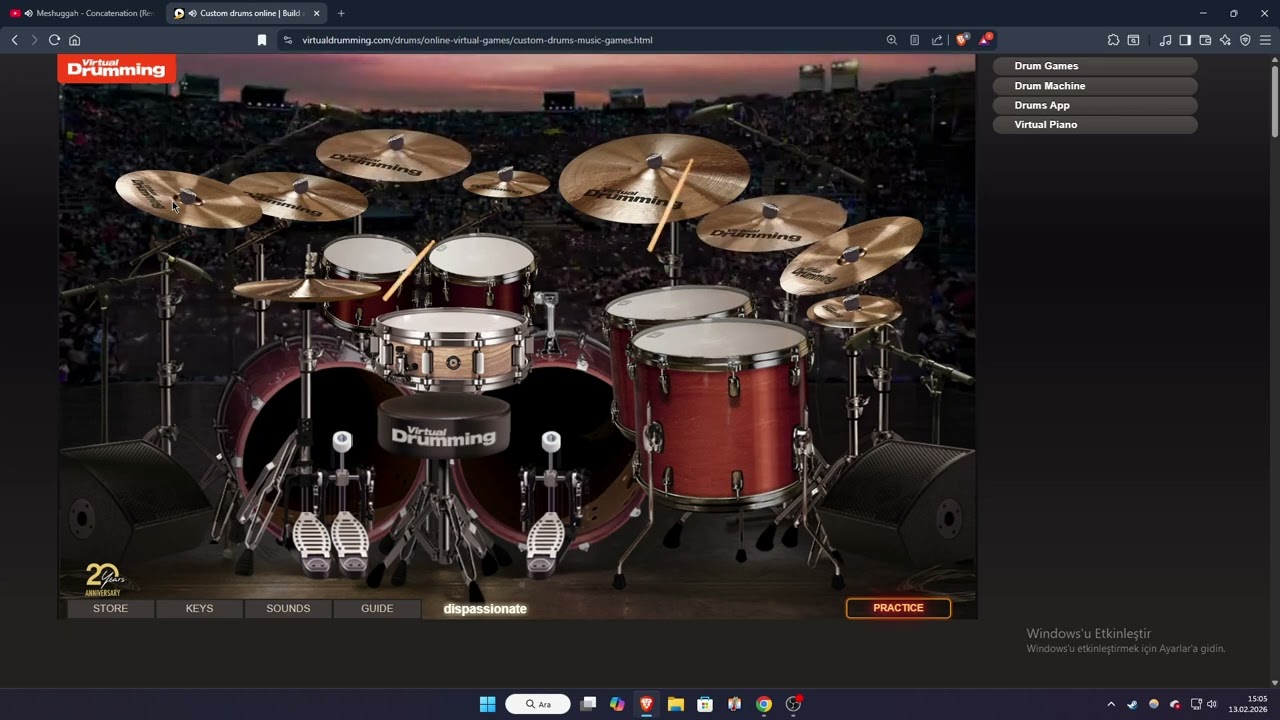Open OBS Studio from taskbar
The width and height of the screenshot is (1280, 720).
[793, 704]
